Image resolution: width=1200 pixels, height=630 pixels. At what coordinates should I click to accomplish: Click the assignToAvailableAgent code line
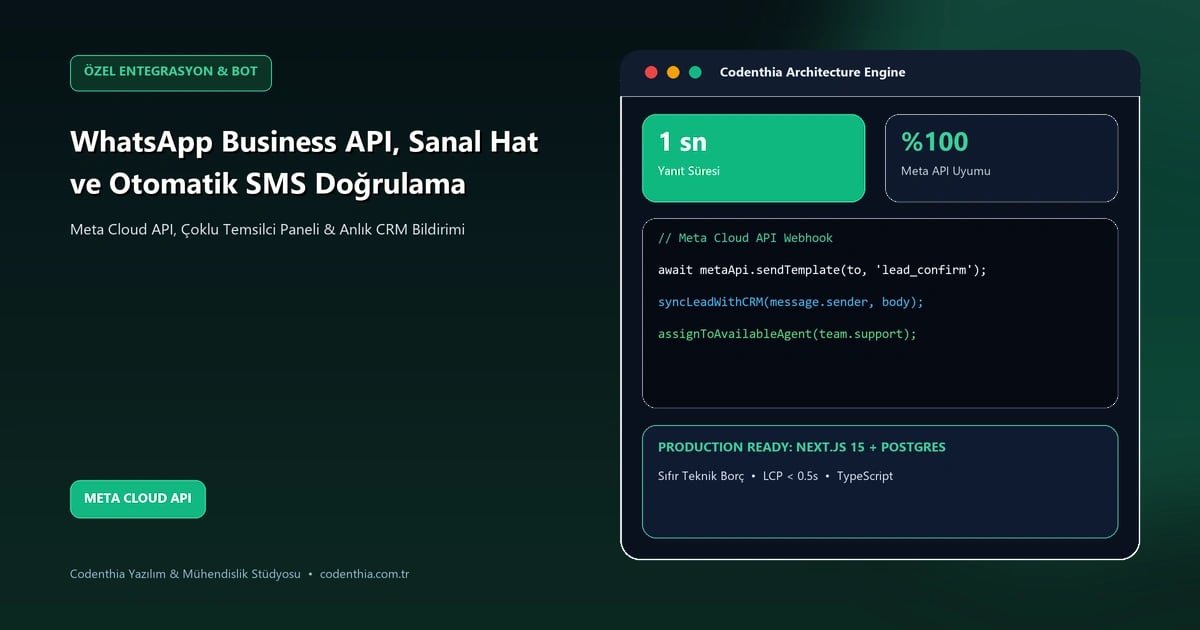coord(787,334)
